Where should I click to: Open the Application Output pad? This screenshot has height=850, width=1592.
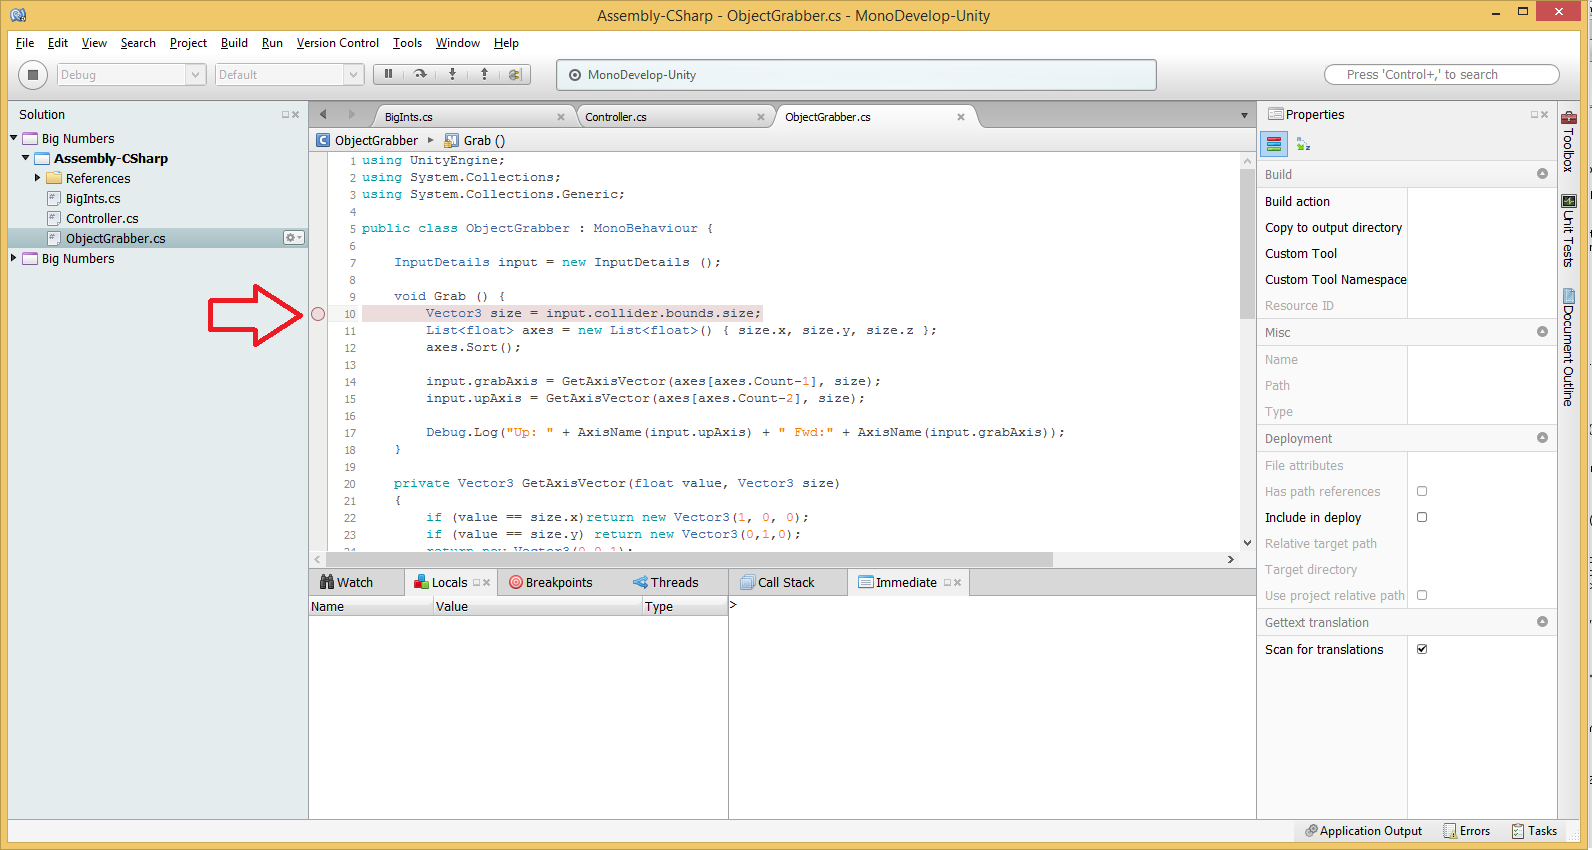point(1363,831)
